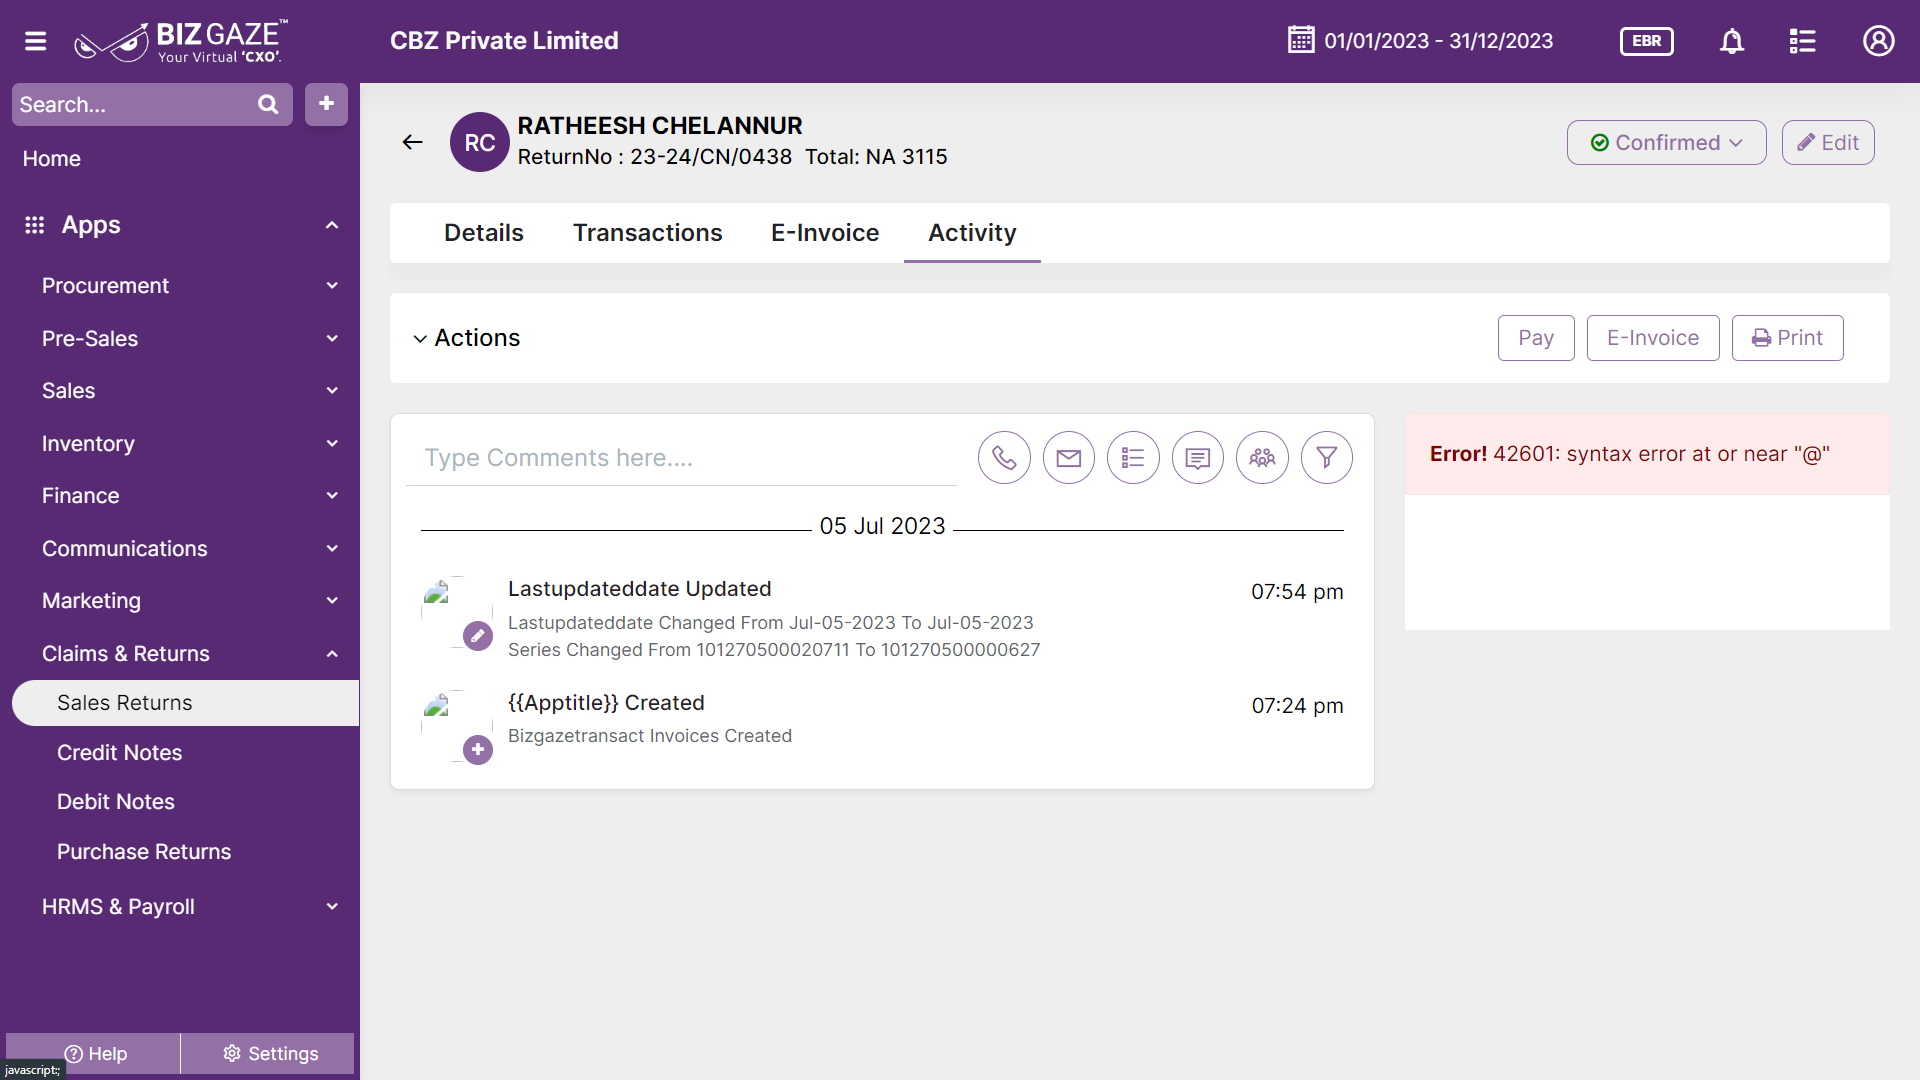Expand the Sales menu
This screenshot has height=1080, width=1920.
pos(332,391)
